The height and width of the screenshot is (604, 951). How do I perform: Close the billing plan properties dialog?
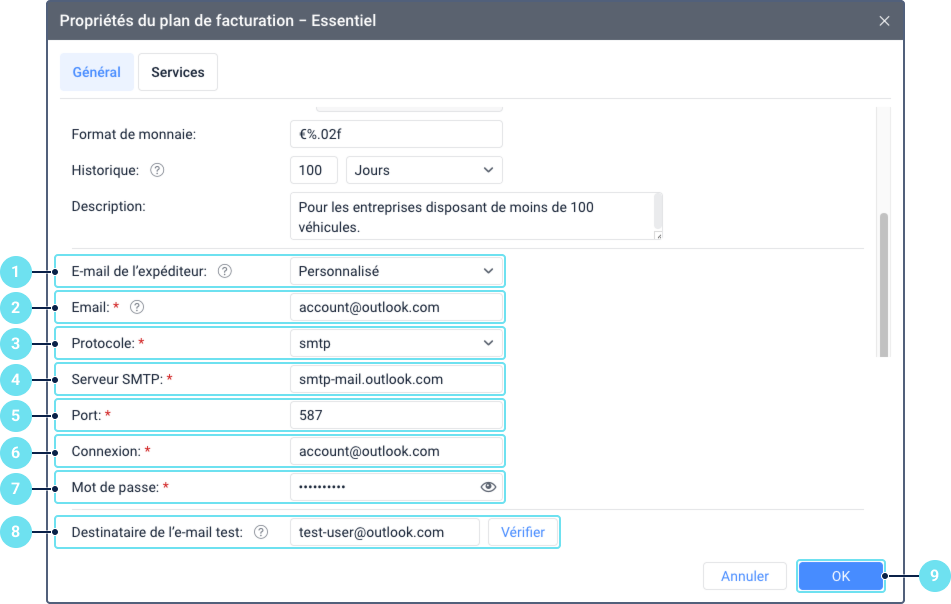click(884, 21)
